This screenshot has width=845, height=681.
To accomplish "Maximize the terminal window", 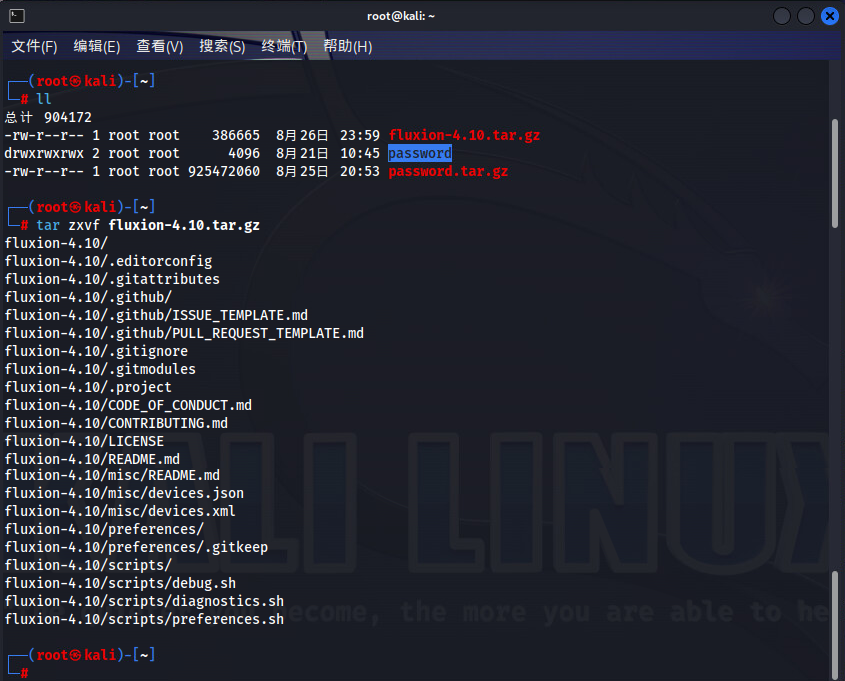I will point(806,16).
